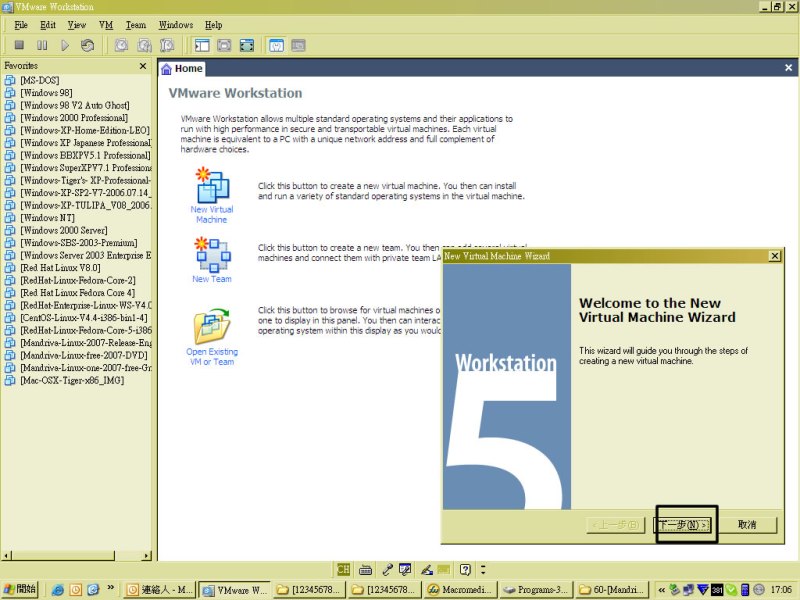Click the system clock showing 17:06
800x600 pixels.
pyautogui.click(x=781, y=590)
